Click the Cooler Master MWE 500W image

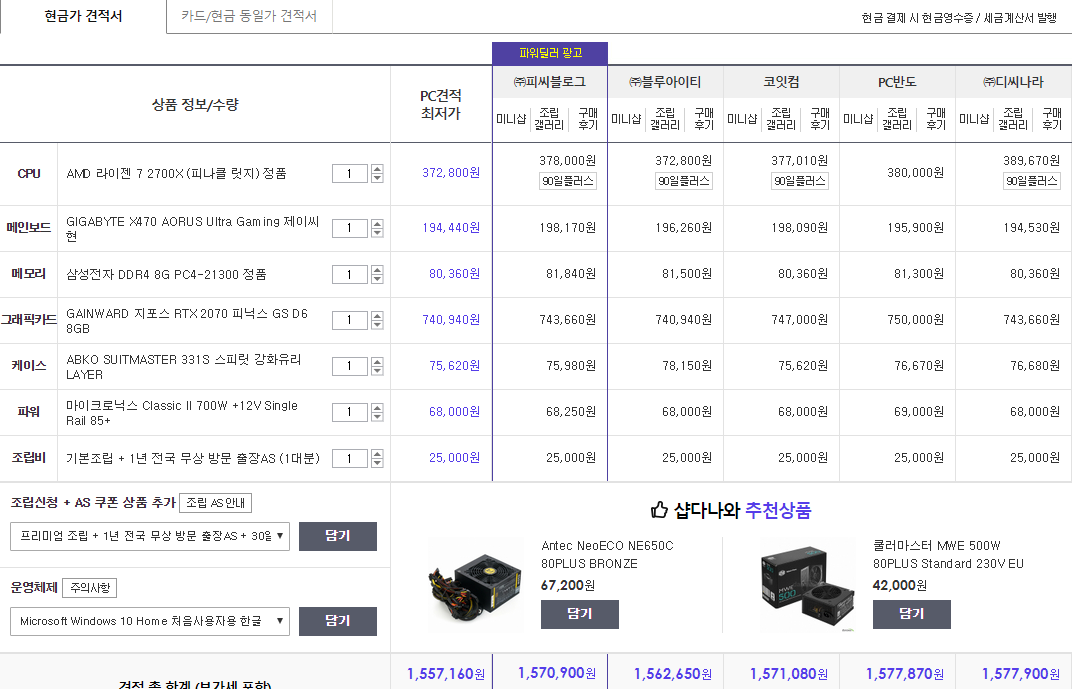tap(807, 583)
